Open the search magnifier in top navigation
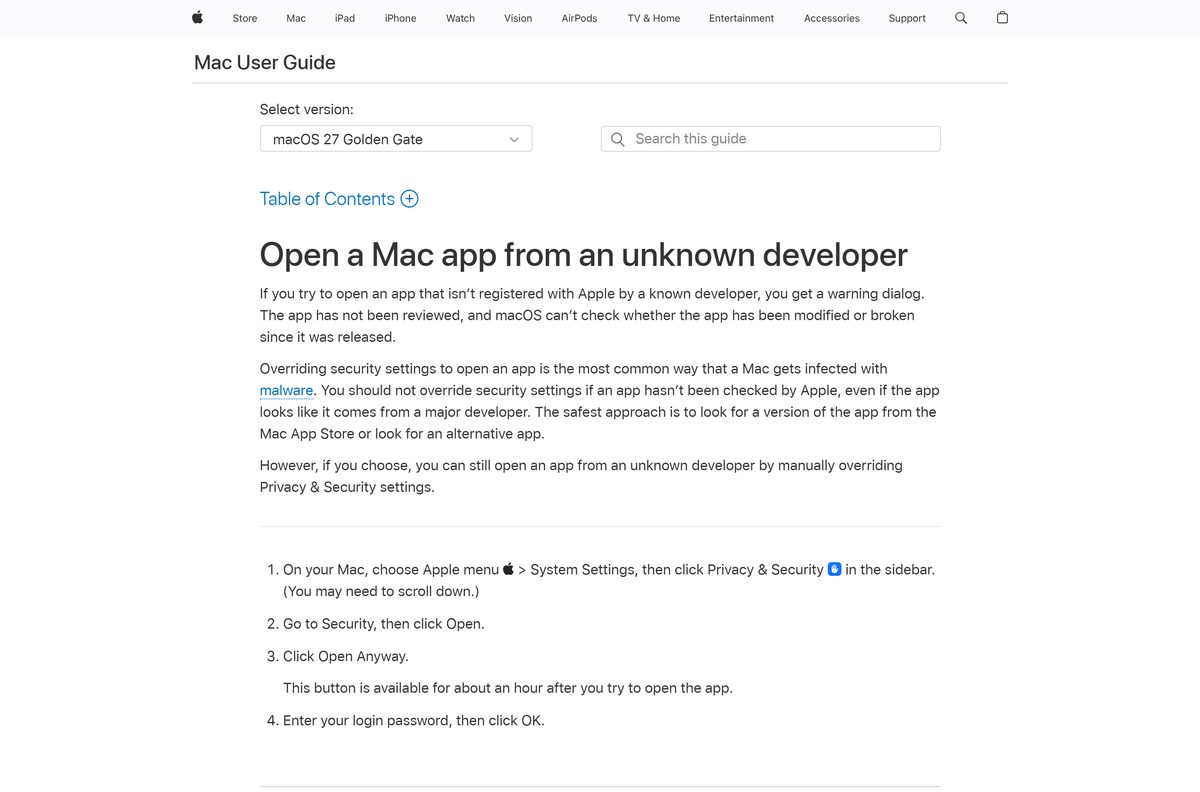 pyautogui.click(x=961, y=18)
